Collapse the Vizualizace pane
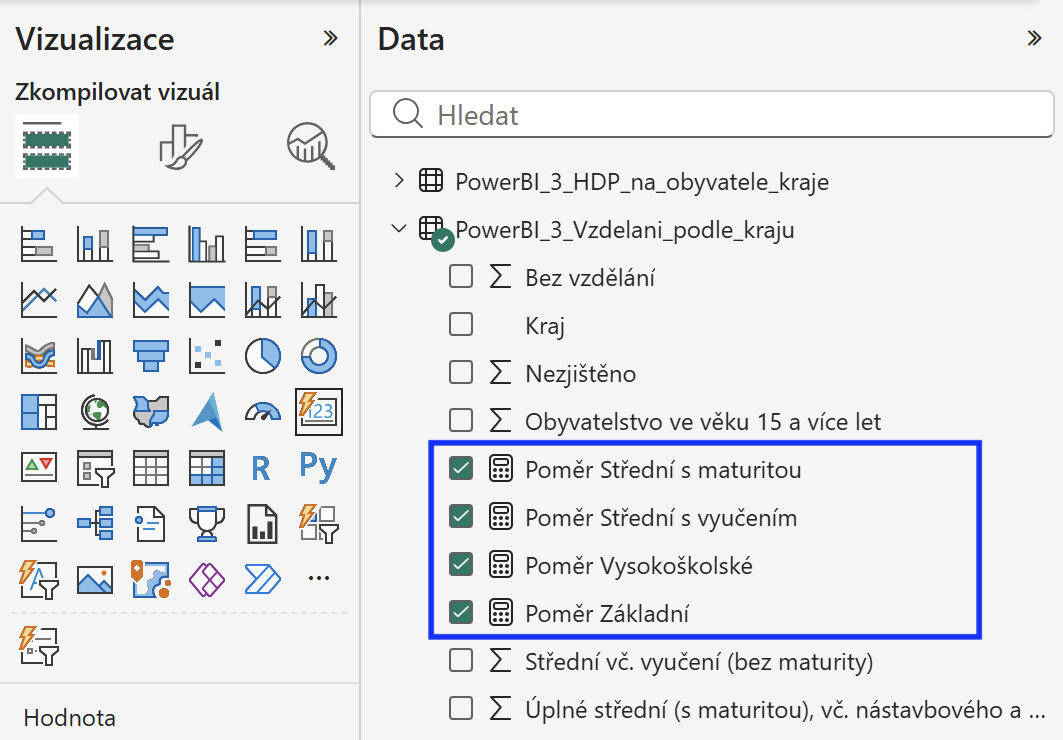The image size is (1063, 740). (x=330, y=38)
